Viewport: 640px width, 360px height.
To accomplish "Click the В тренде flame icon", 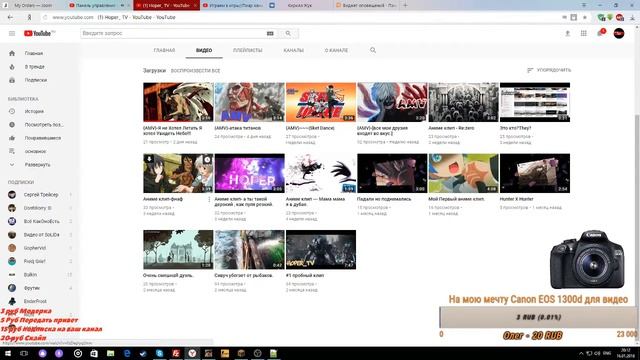I will 12,67.
